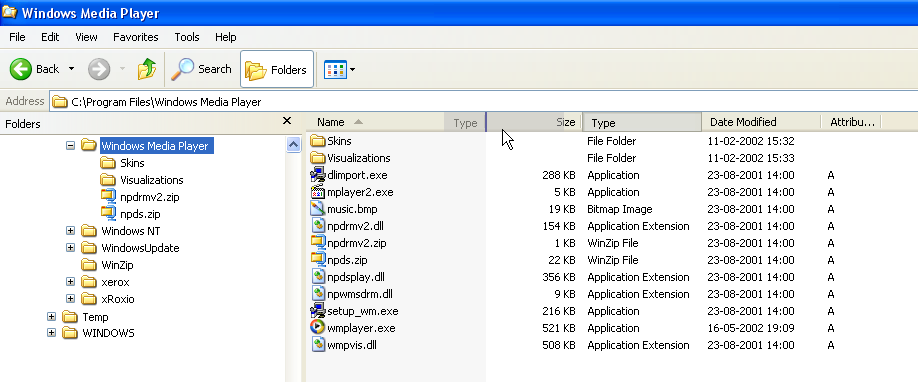
Task: Expand the WINDOWS tree node
Action: 52,333
